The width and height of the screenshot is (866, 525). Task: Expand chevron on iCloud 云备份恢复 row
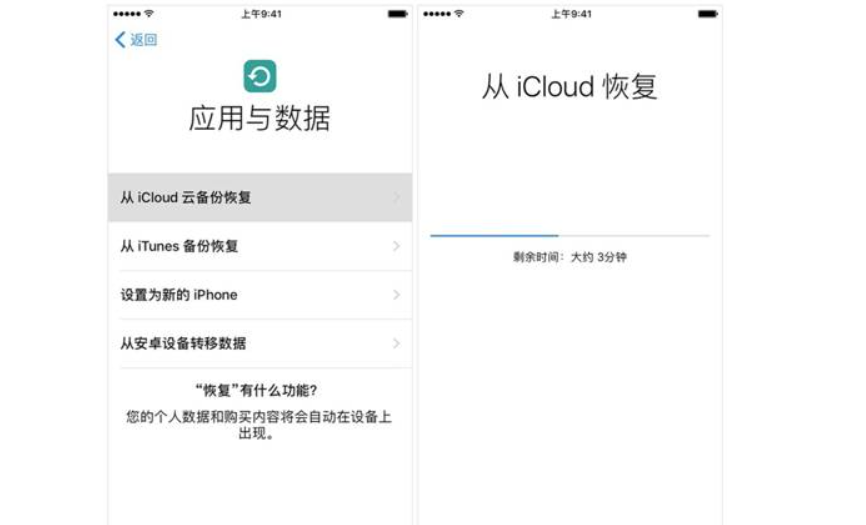tap(397, 198)
